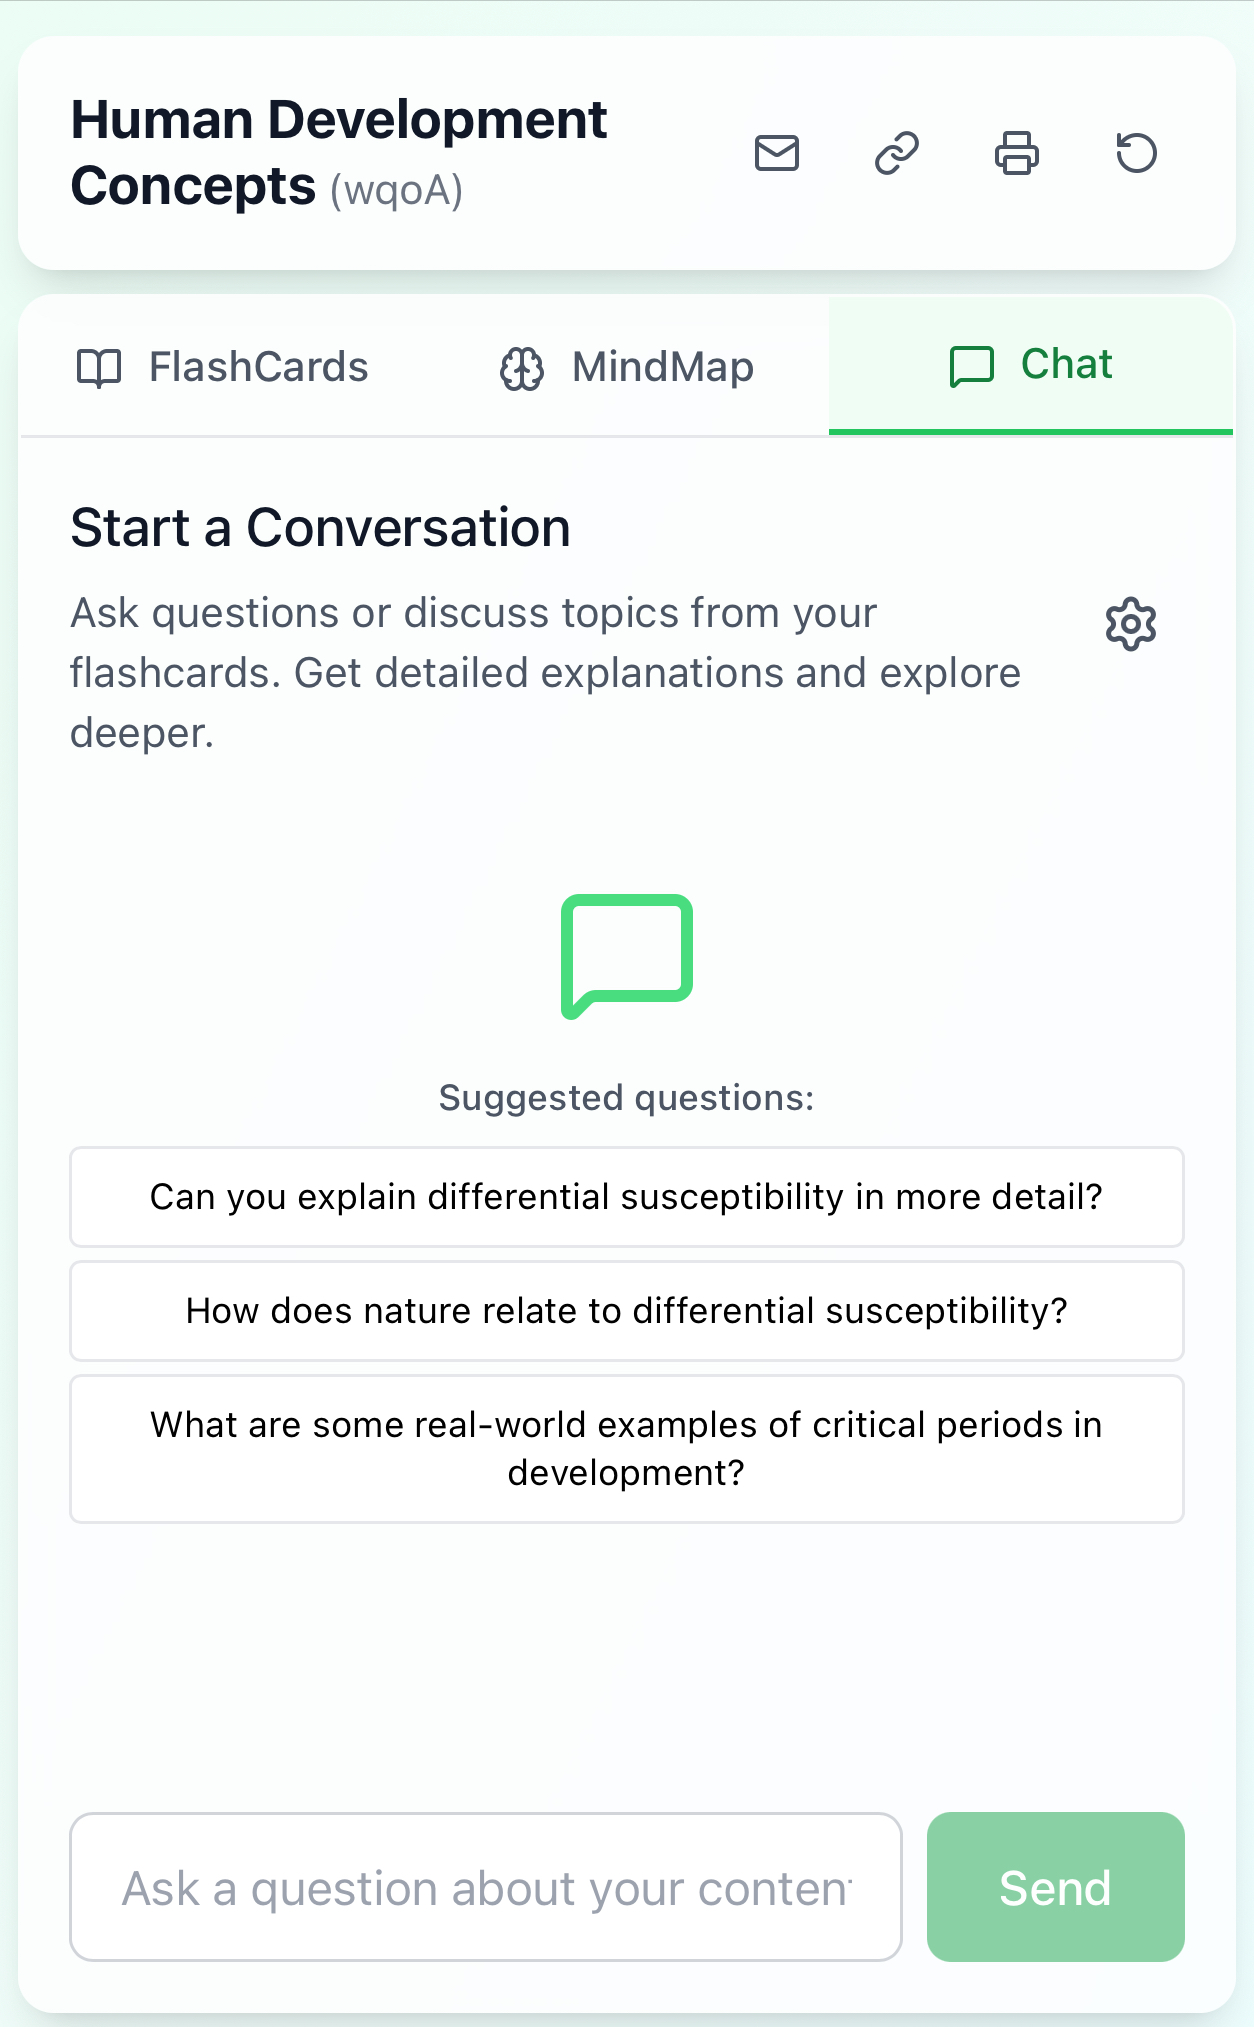The height and width of the screenshot is (2027, 1254).
Task: Click the large green speech bubble illustration
Action: point(627,955)
